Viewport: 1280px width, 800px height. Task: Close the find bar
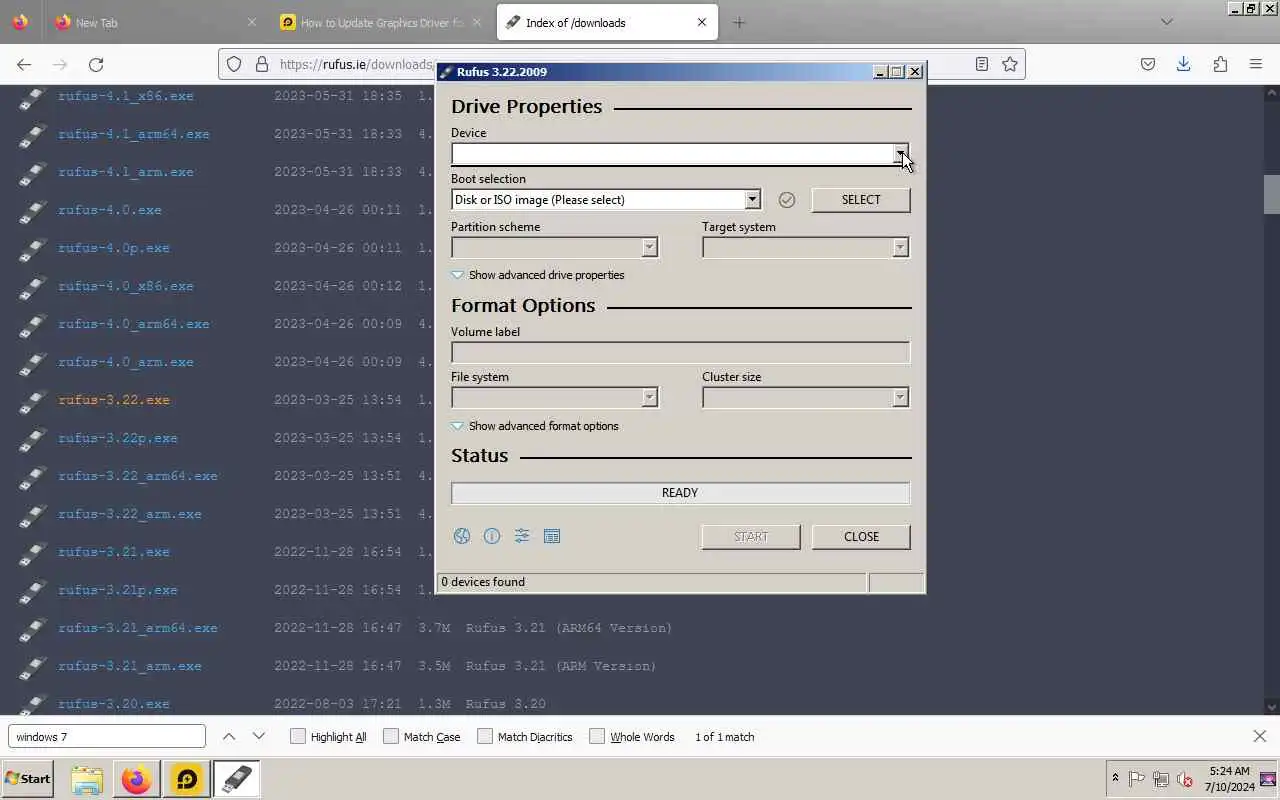point(1259,736)
